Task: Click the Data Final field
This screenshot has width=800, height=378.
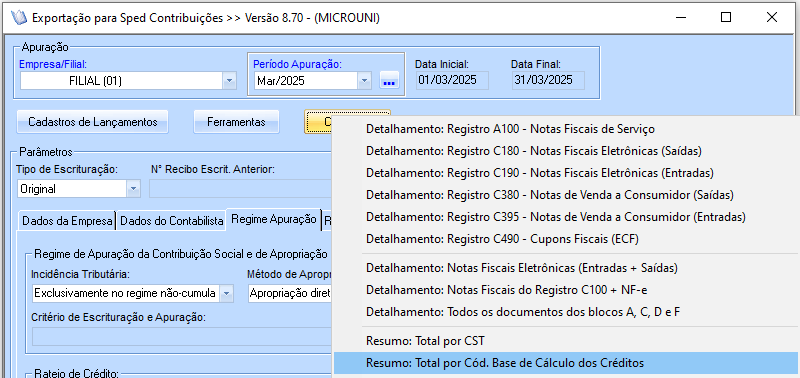Action: [548, 81]
